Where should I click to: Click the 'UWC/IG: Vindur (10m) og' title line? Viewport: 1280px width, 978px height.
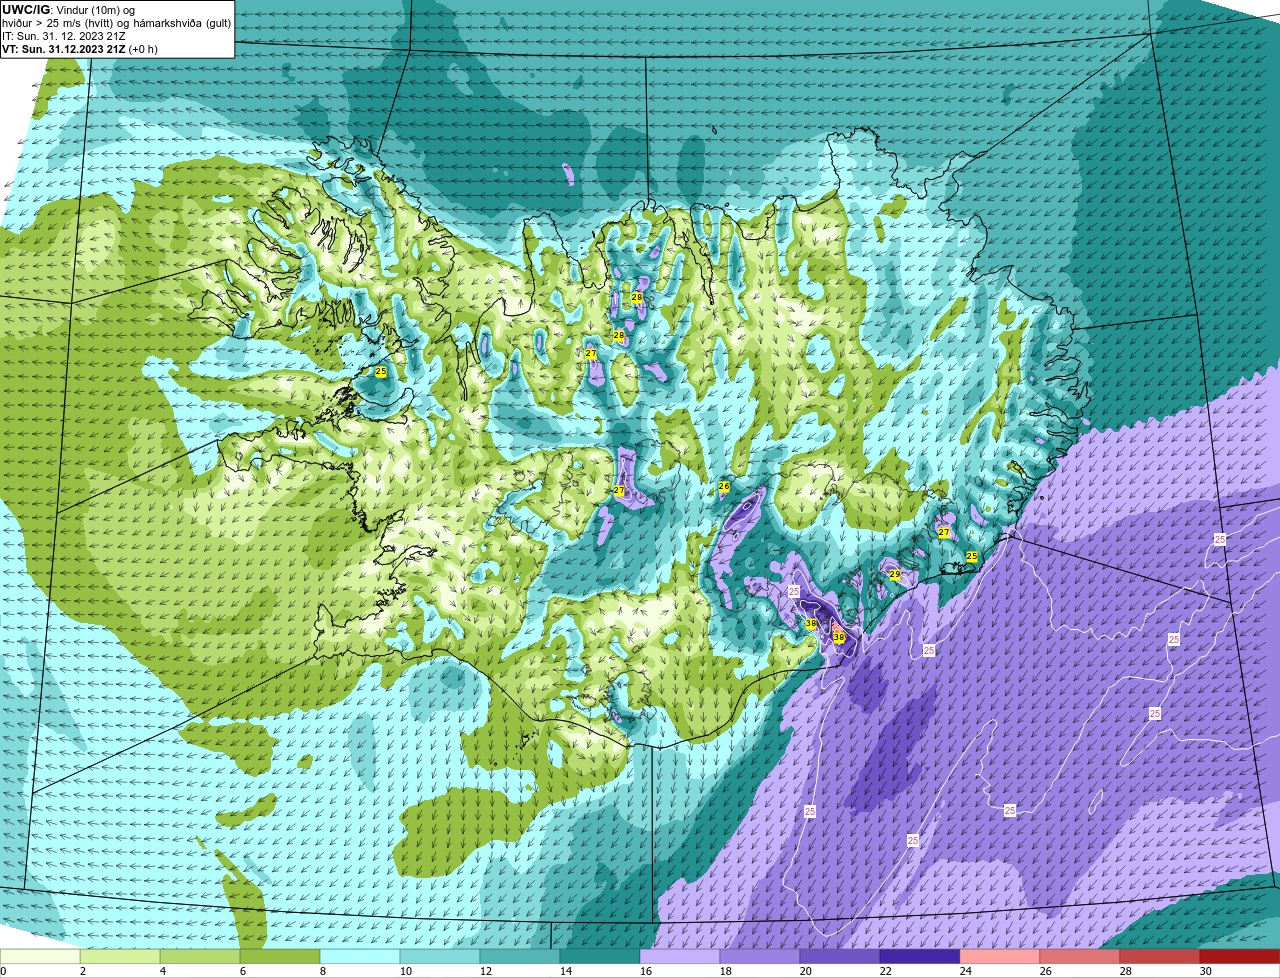click(68, 10)
